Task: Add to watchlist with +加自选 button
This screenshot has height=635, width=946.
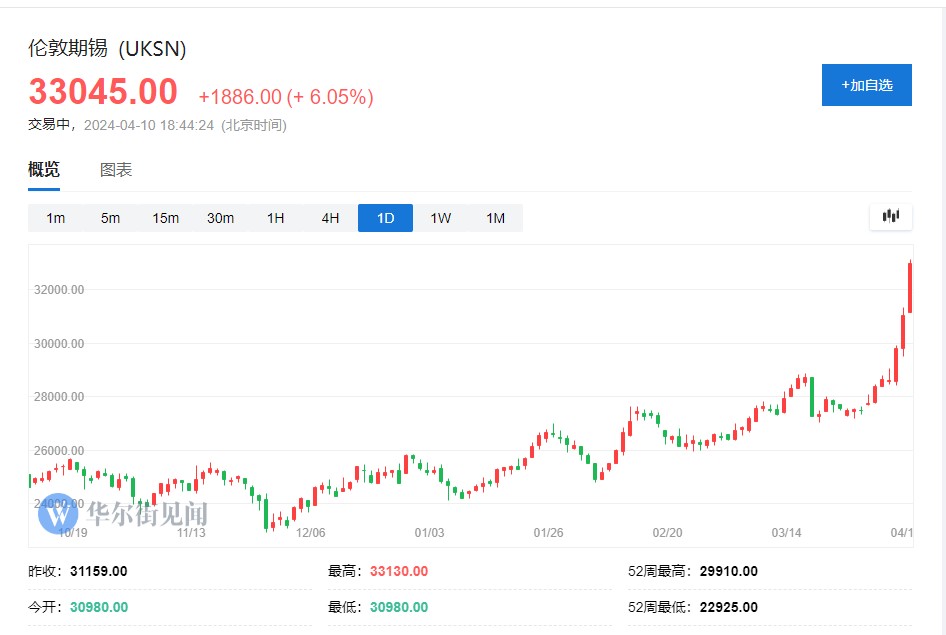Action: click(866, 85)
